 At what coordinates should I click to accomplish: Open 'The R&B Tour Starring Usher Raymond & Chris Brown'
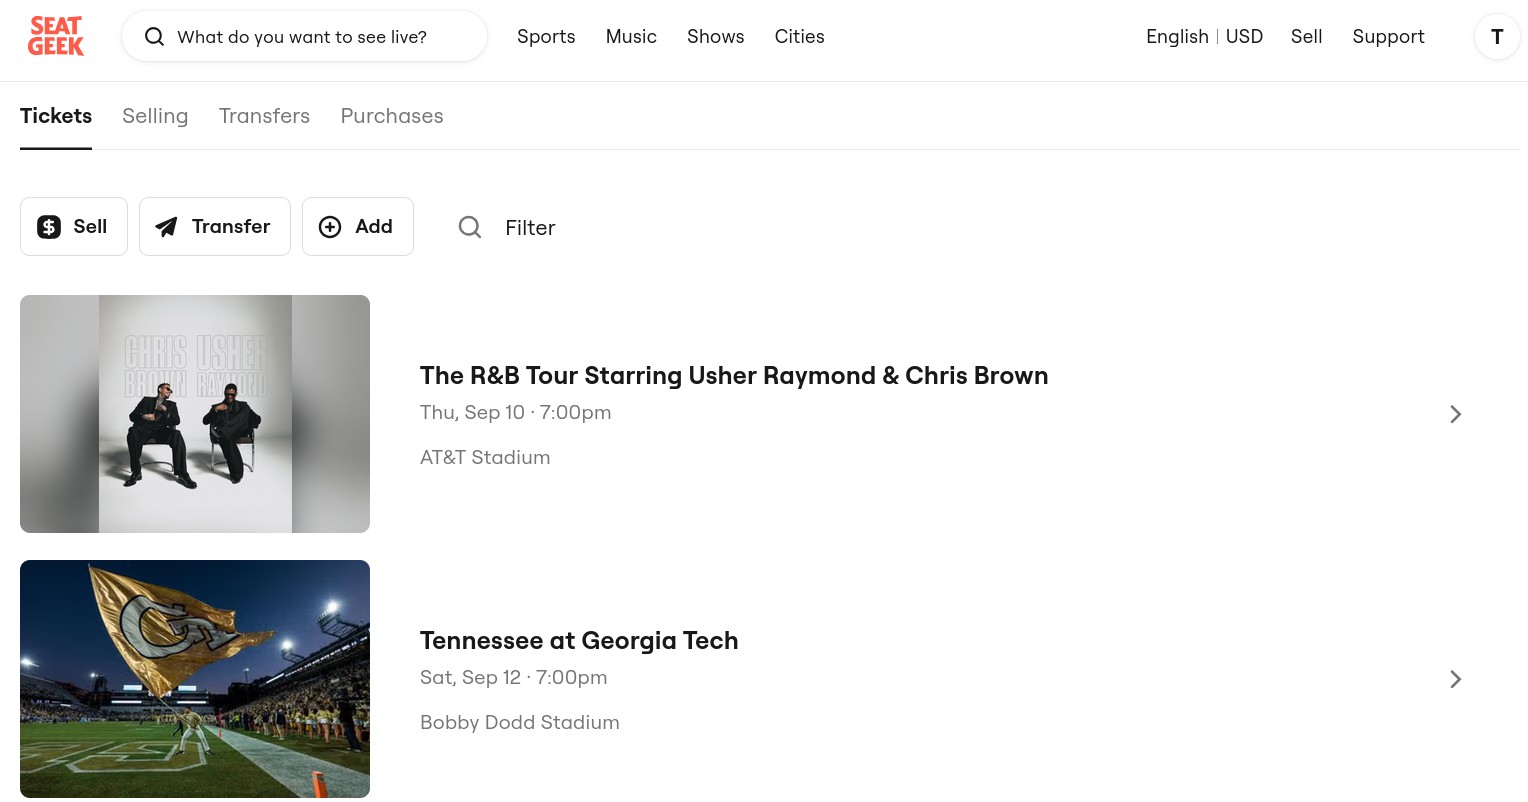[x=734, y=376]
